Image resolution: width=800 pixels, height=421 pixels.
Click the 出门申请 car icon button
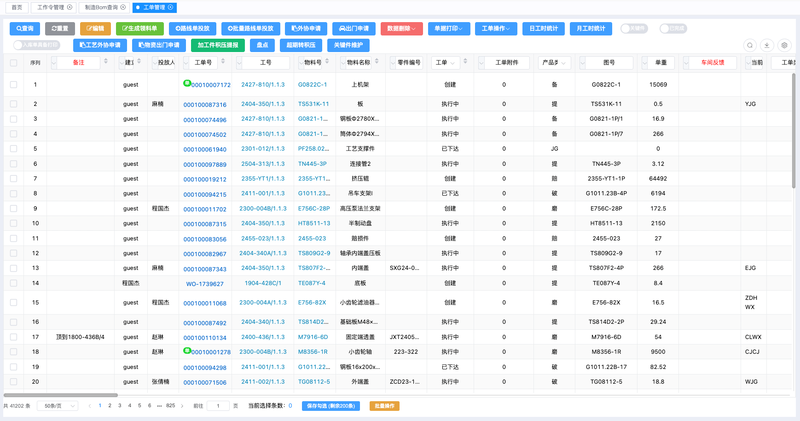(354, 29)
